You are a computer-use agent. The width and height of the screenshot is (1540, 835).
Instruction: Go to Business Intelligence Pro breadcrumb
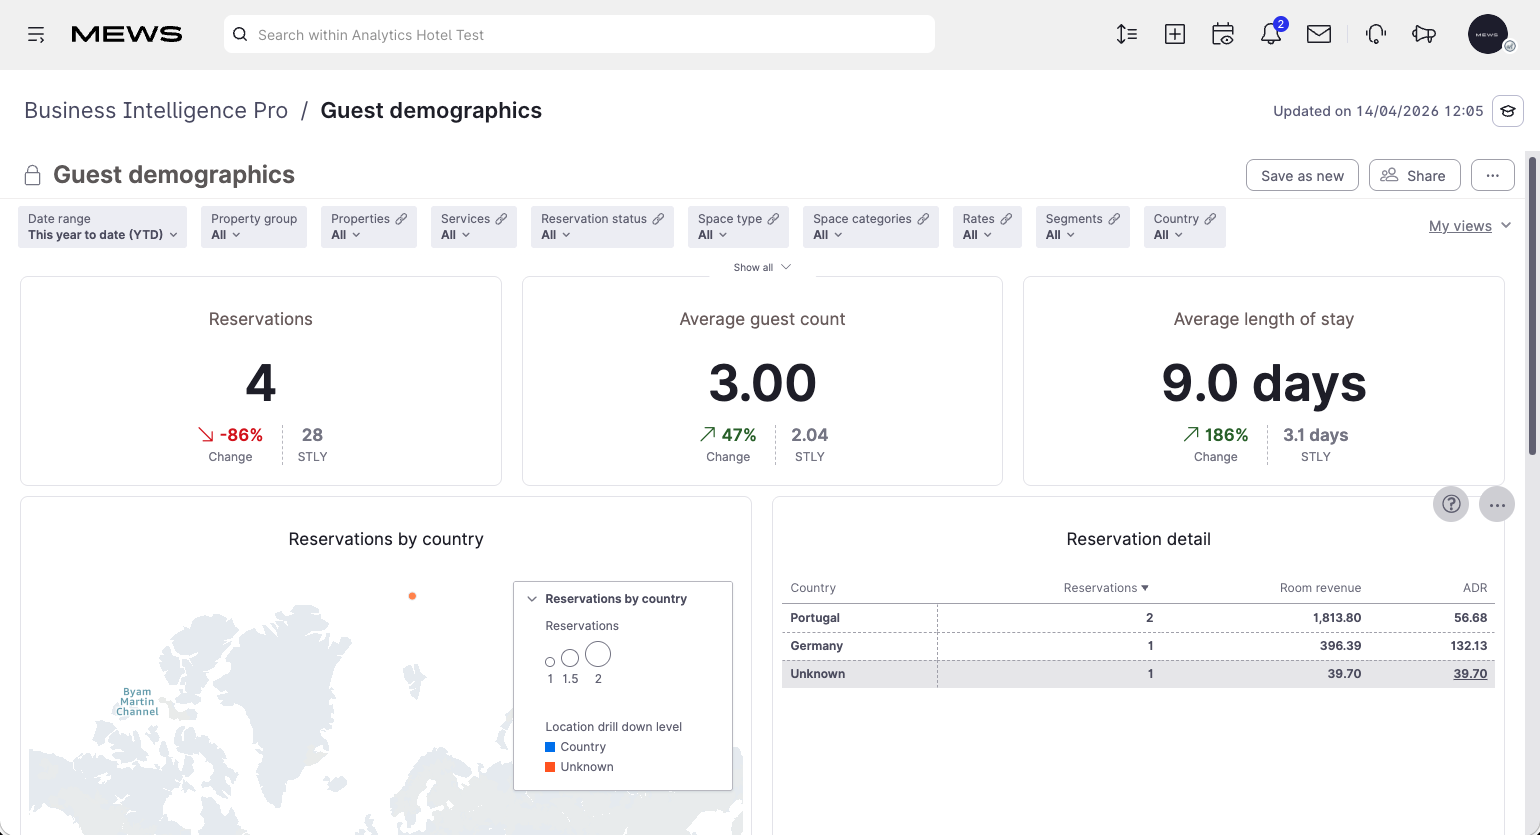[156, 110]
